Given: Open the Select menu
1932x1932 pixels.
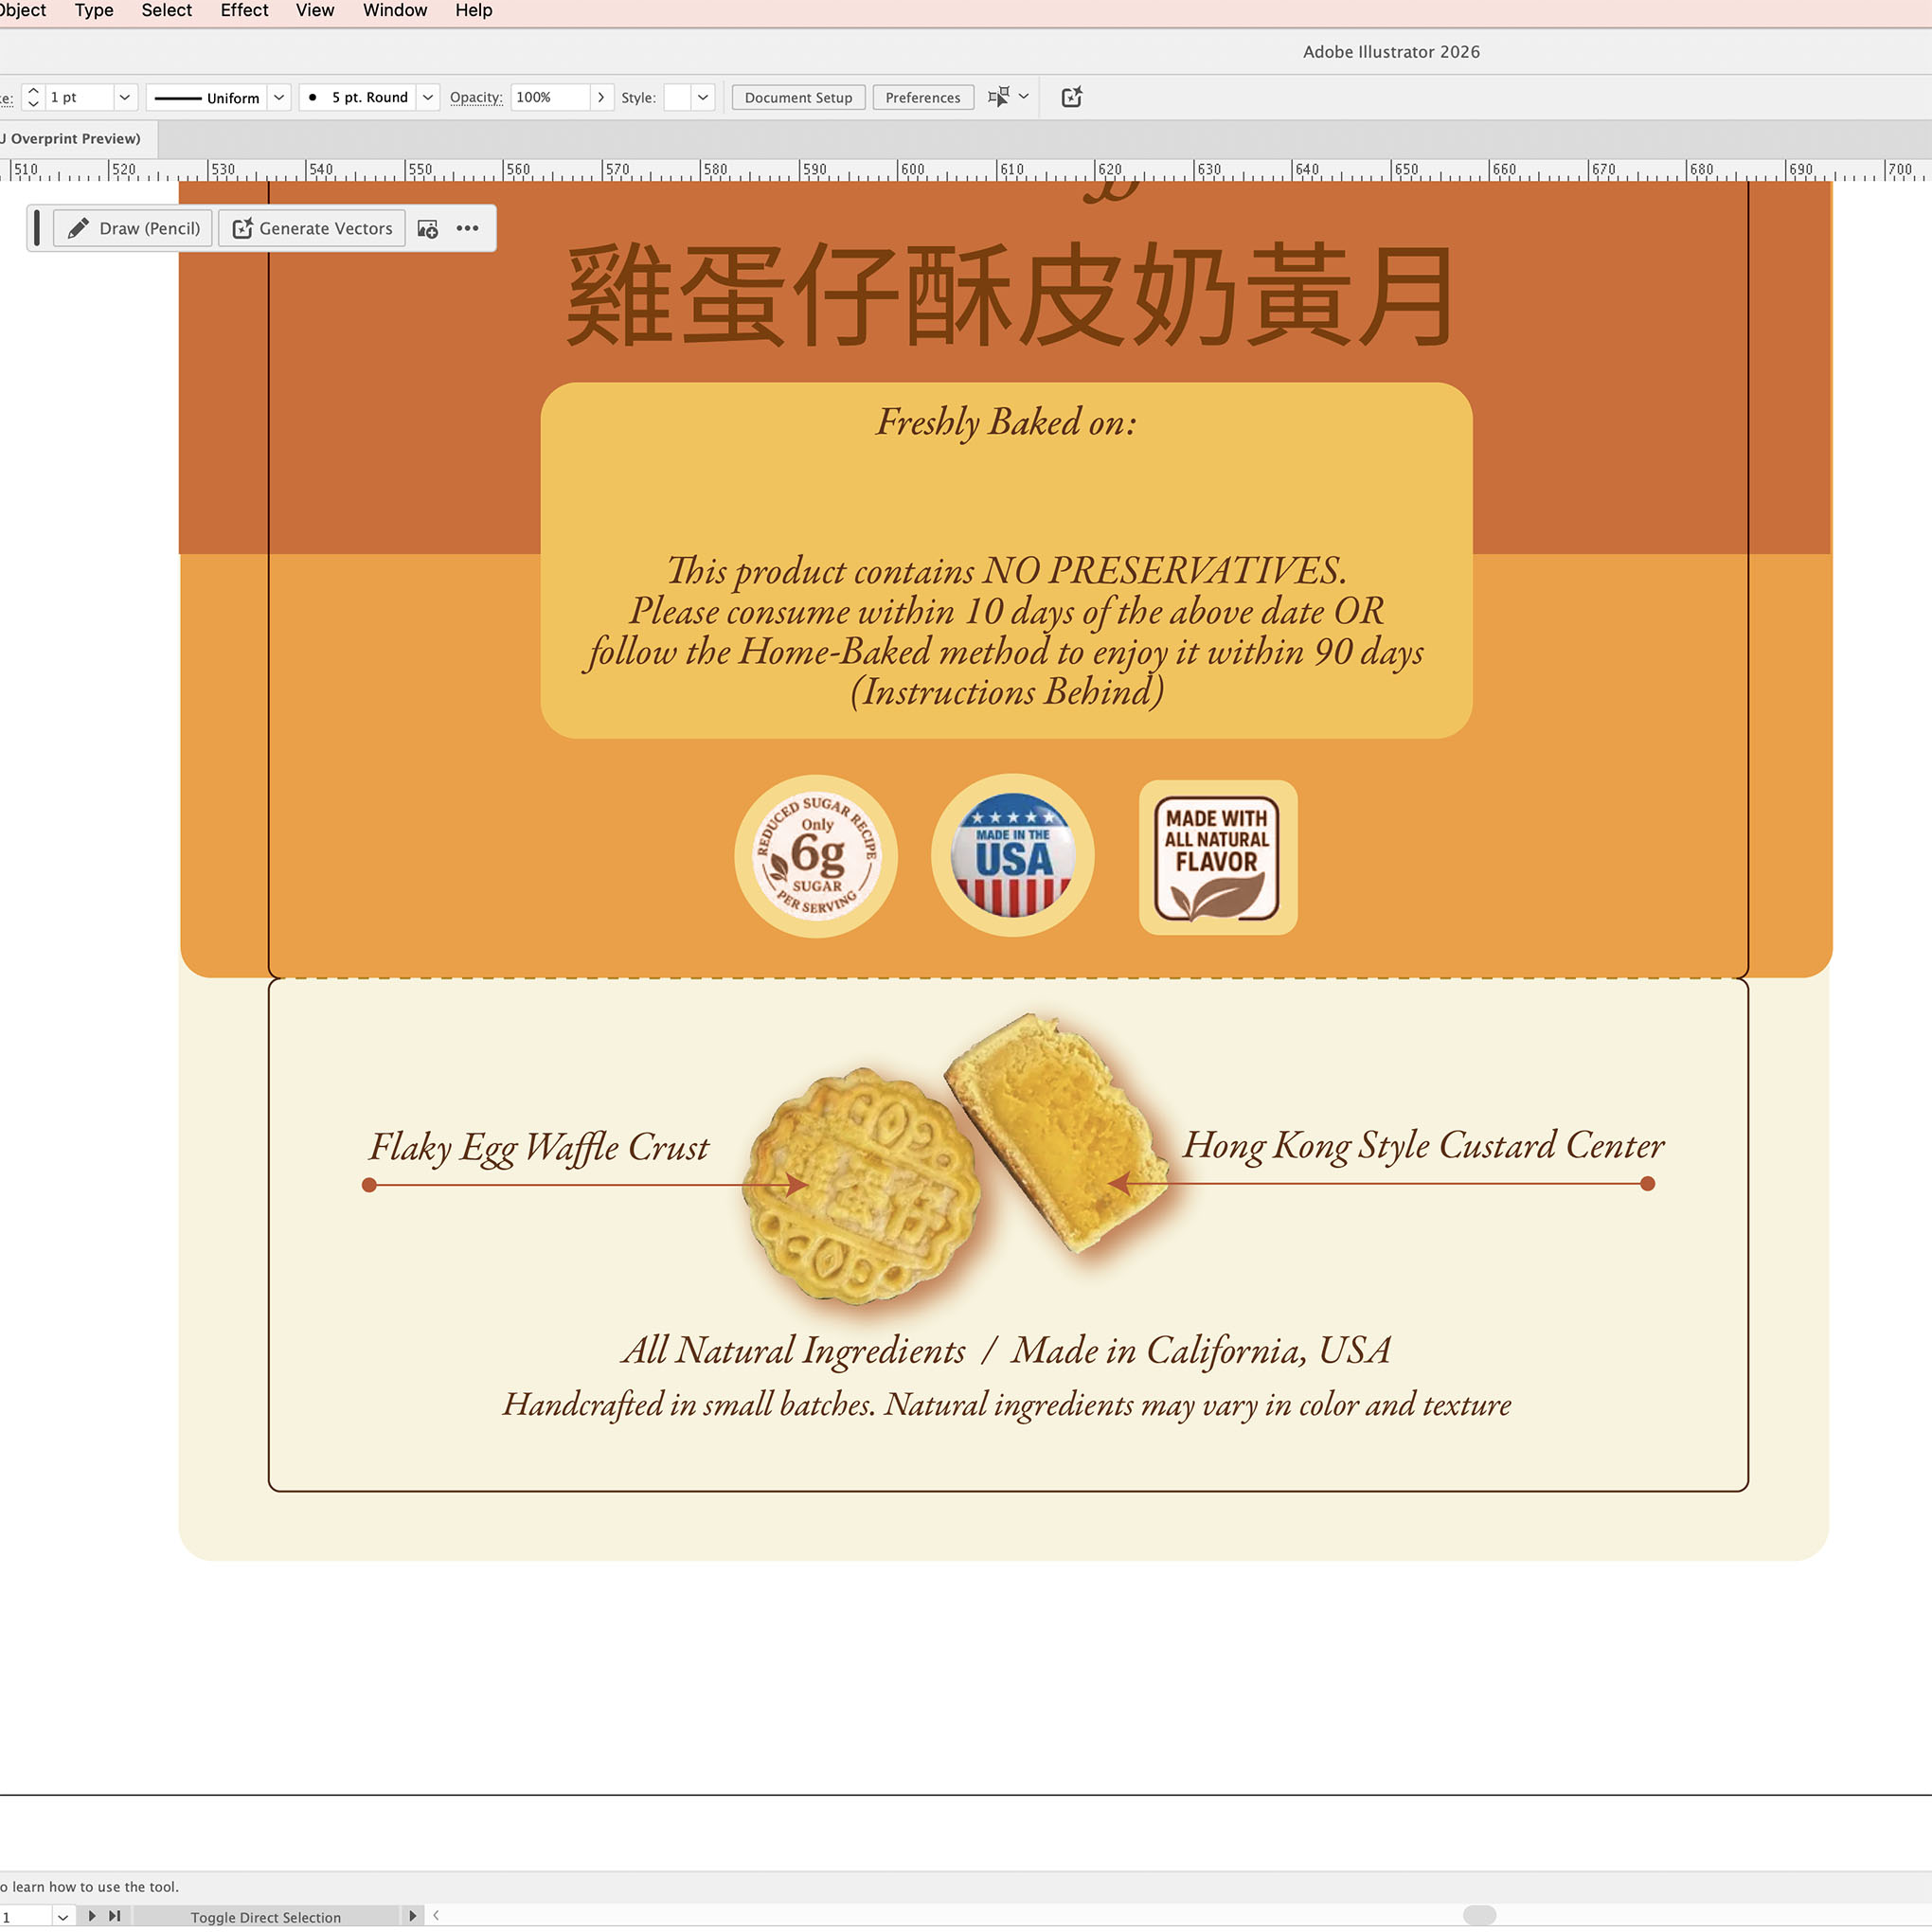Looking at the screenshot, I should coord(166,10).
